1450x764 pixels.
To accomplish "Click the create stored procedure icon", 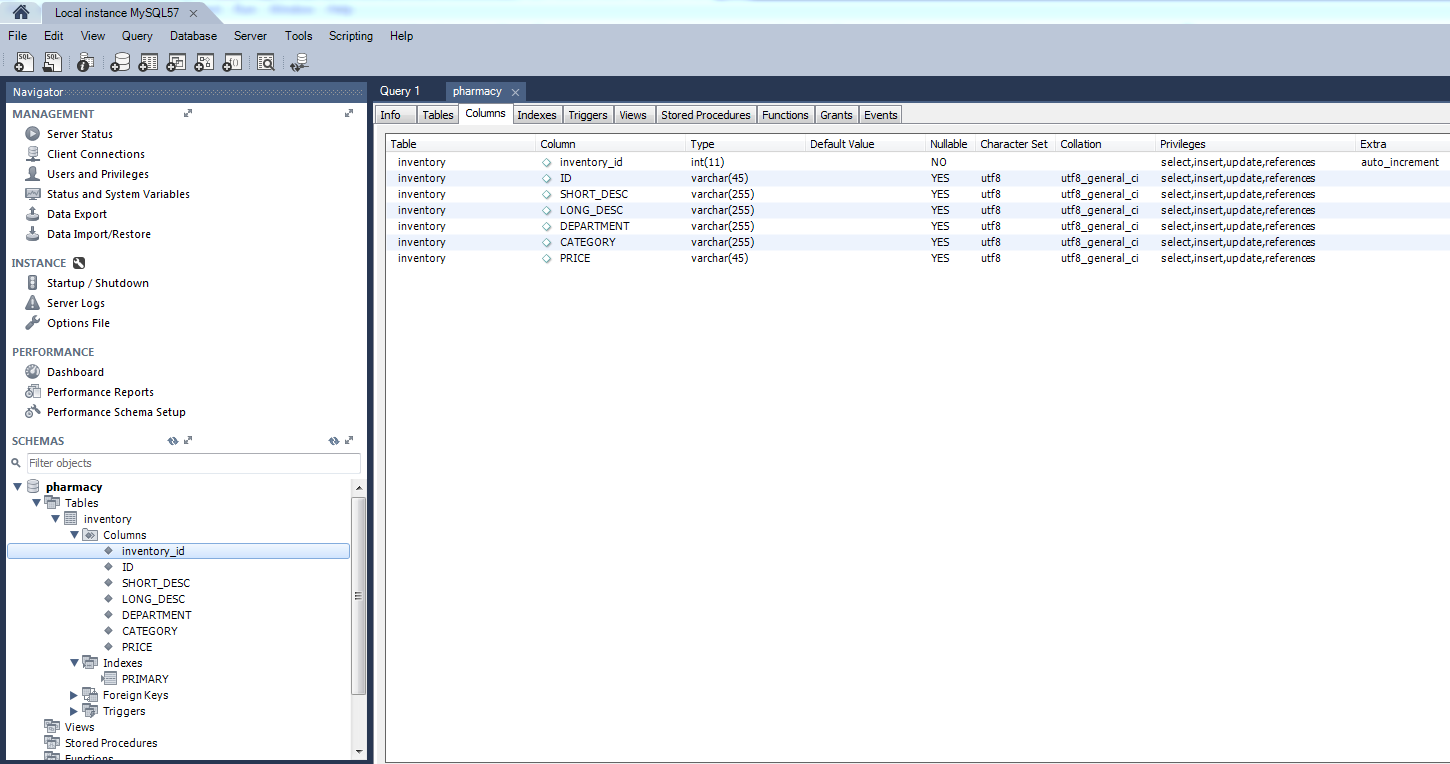I will click(x=204, y=62).
